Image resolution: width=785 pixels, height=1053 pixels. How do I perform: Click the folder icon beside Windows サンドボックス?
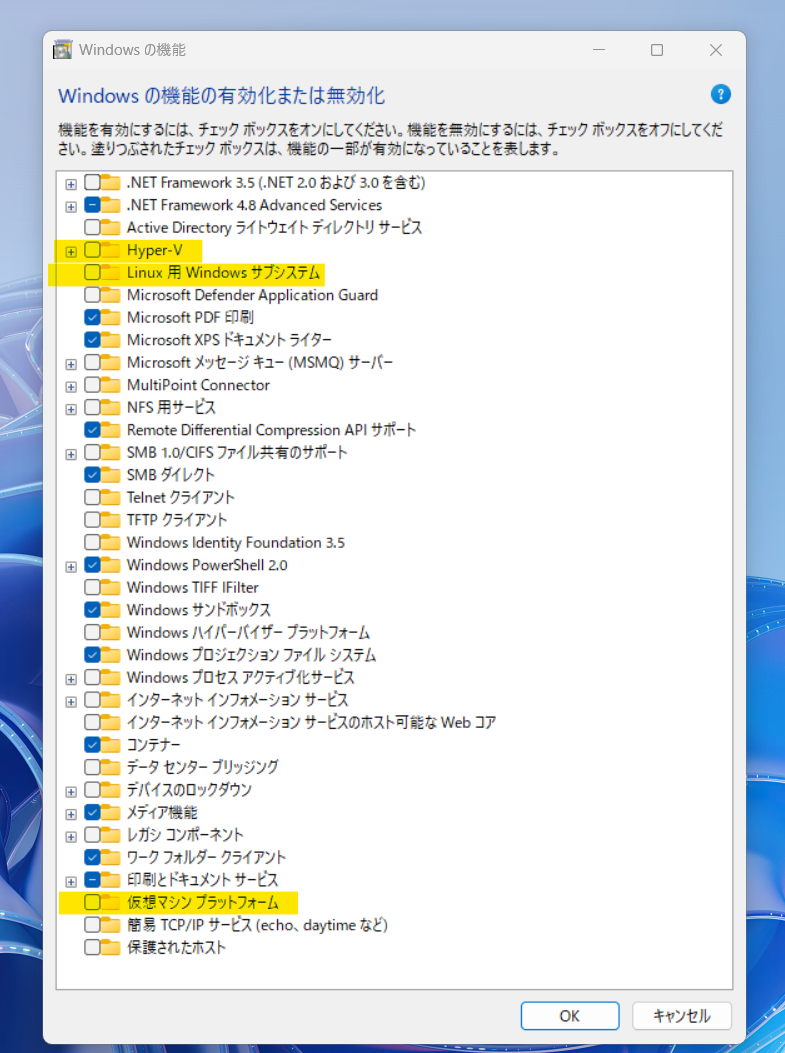coord(110,610)
